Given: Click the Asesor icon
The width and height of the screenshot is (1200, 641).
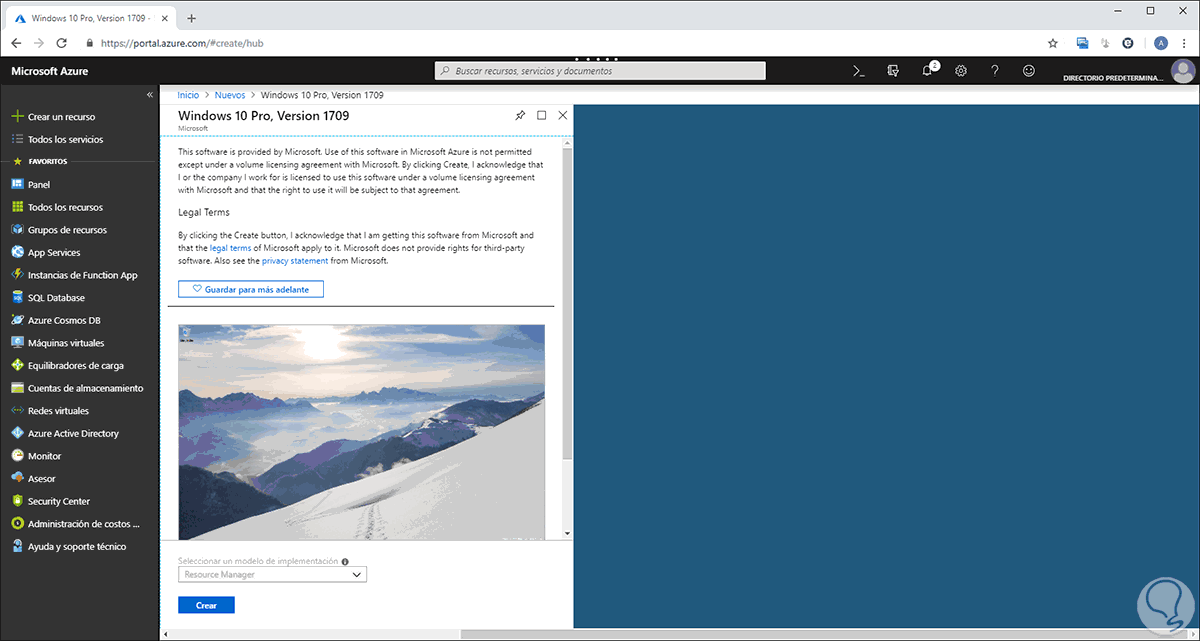Looking at the screenshot, I should pos(17,479).
